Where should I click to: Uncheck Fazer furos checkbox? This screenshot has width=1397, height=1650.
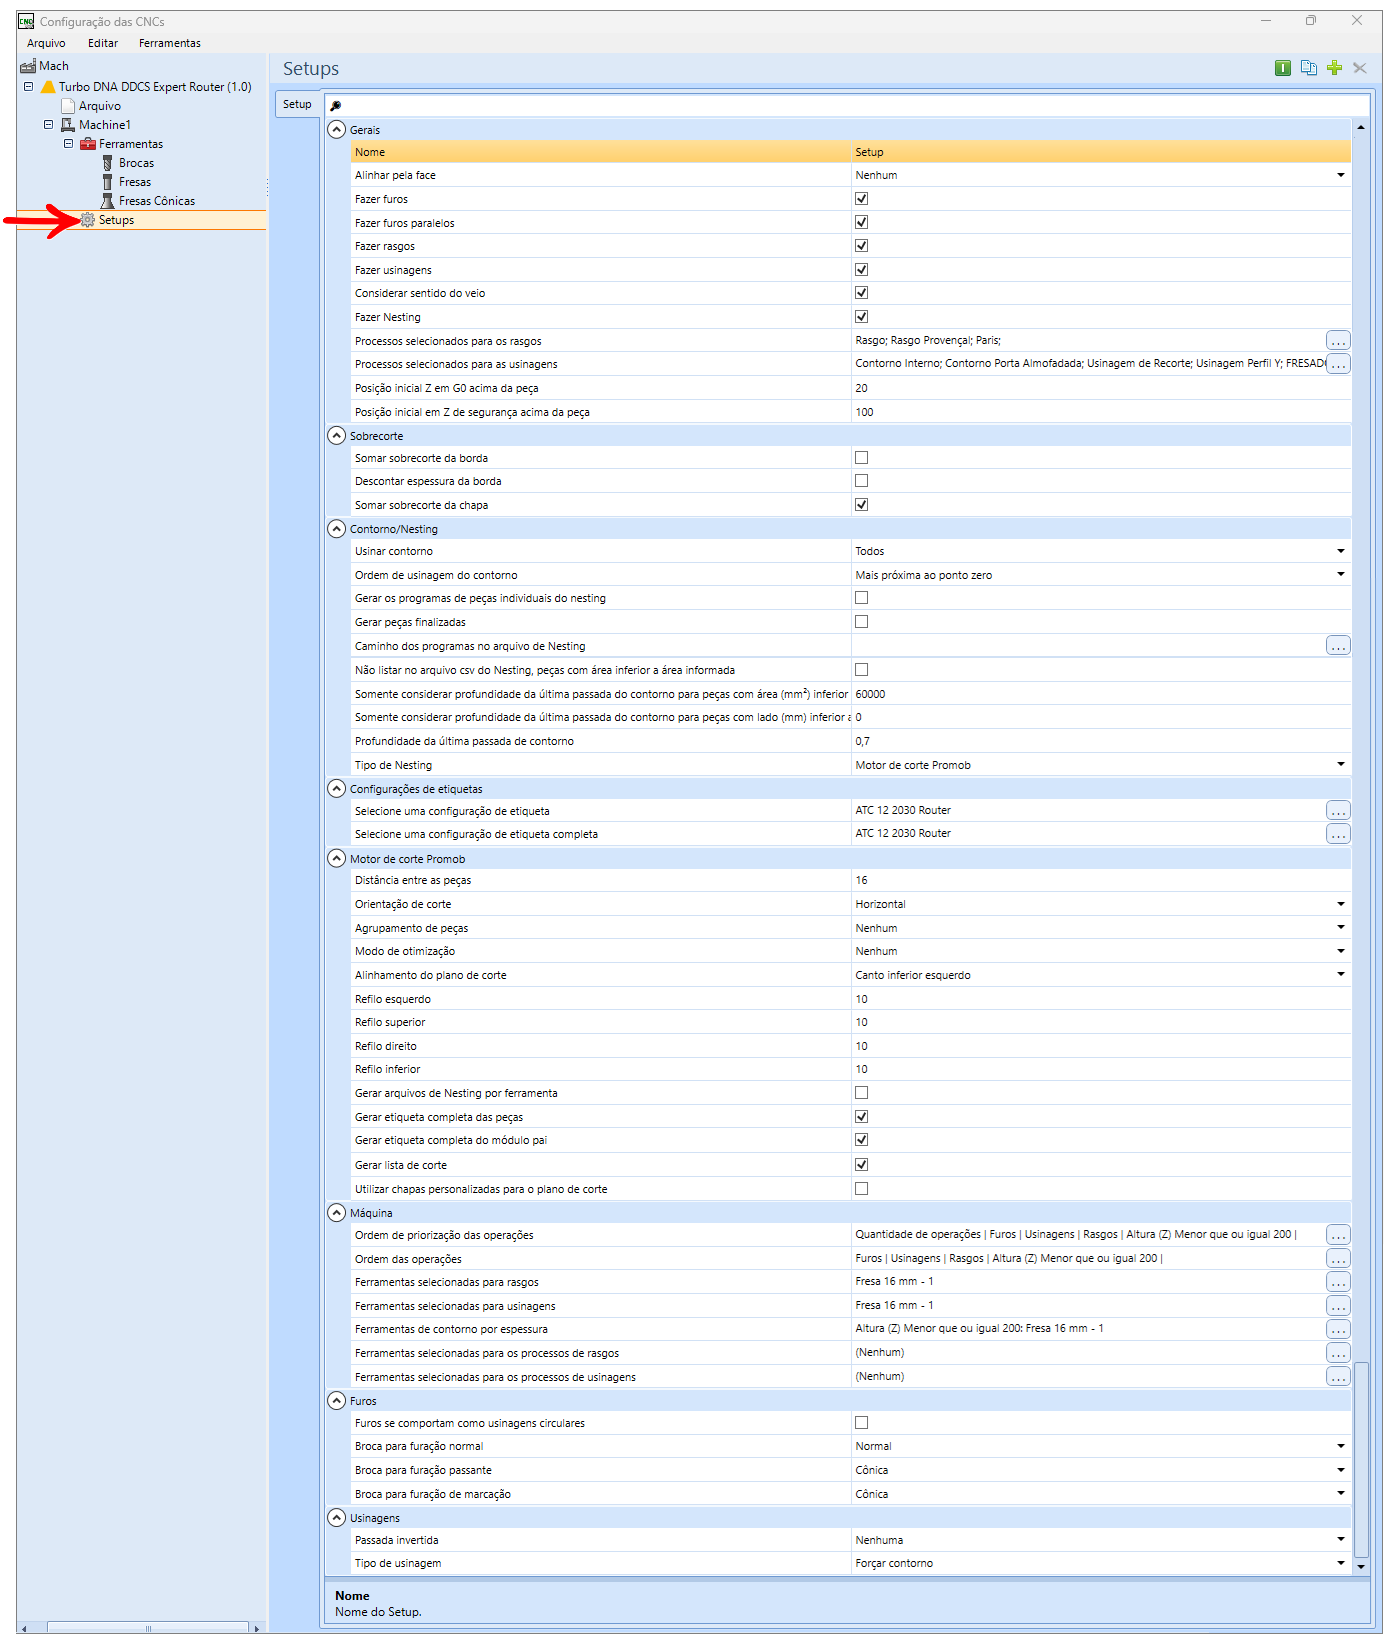[861, 199]
